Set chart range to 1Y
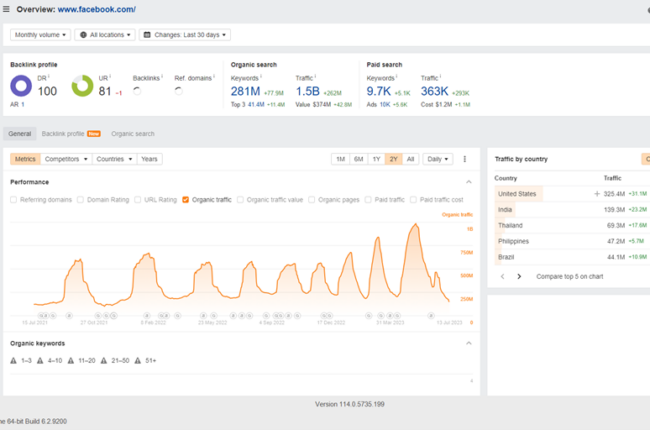Viewport: 650px width, 430px height. [x=376, y=159]
